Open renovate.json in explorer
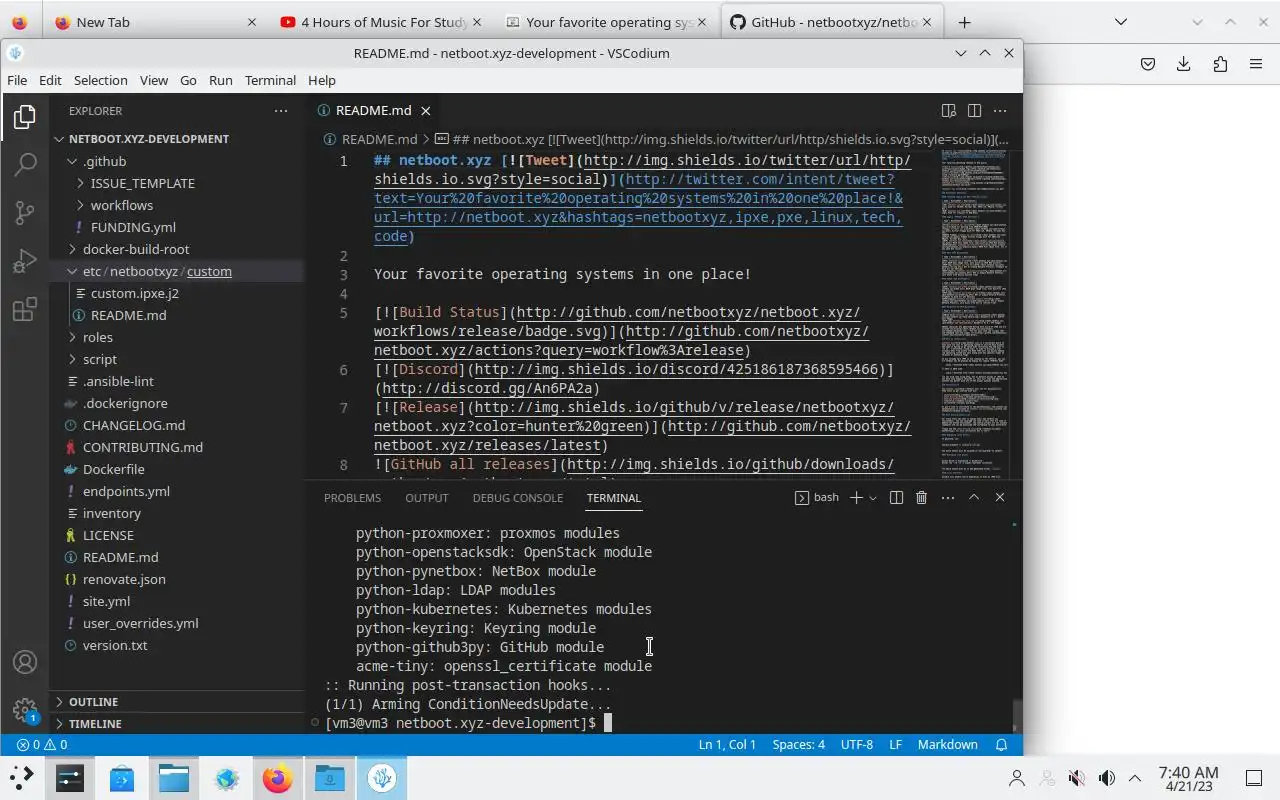Screen dimensions: 1280x800 pos(177,579)
